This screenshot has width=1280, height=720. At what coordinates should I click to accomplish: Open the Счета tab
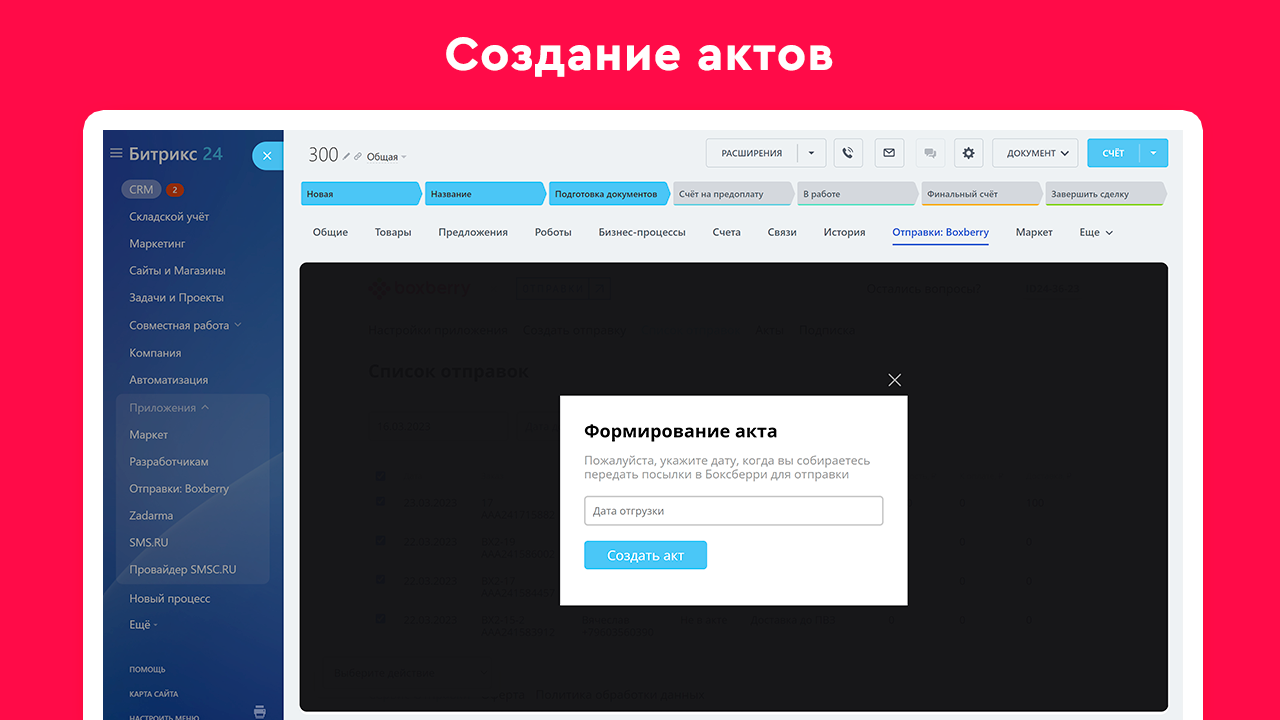click(x=727, y=232)
